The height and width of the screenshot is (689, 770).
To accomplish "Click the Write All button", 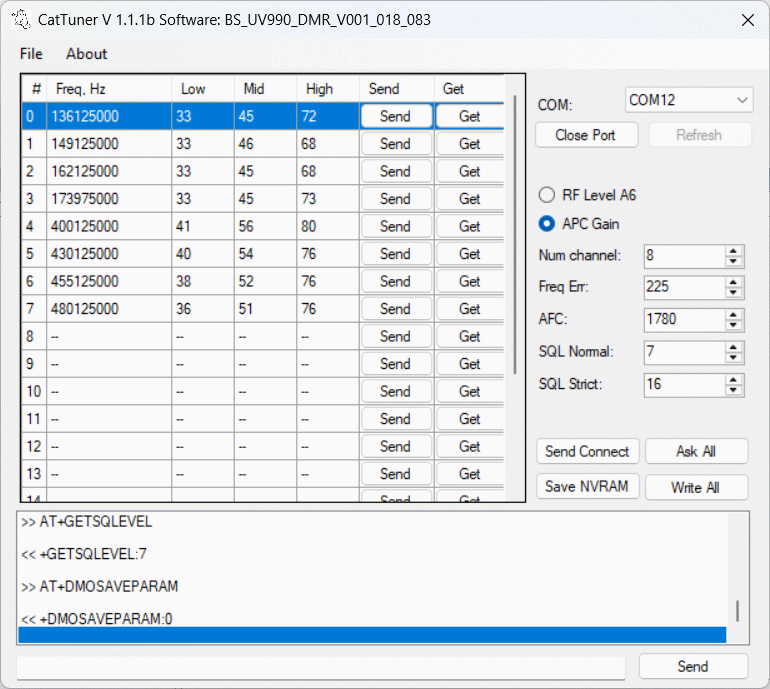I will (x=695, y=488).
